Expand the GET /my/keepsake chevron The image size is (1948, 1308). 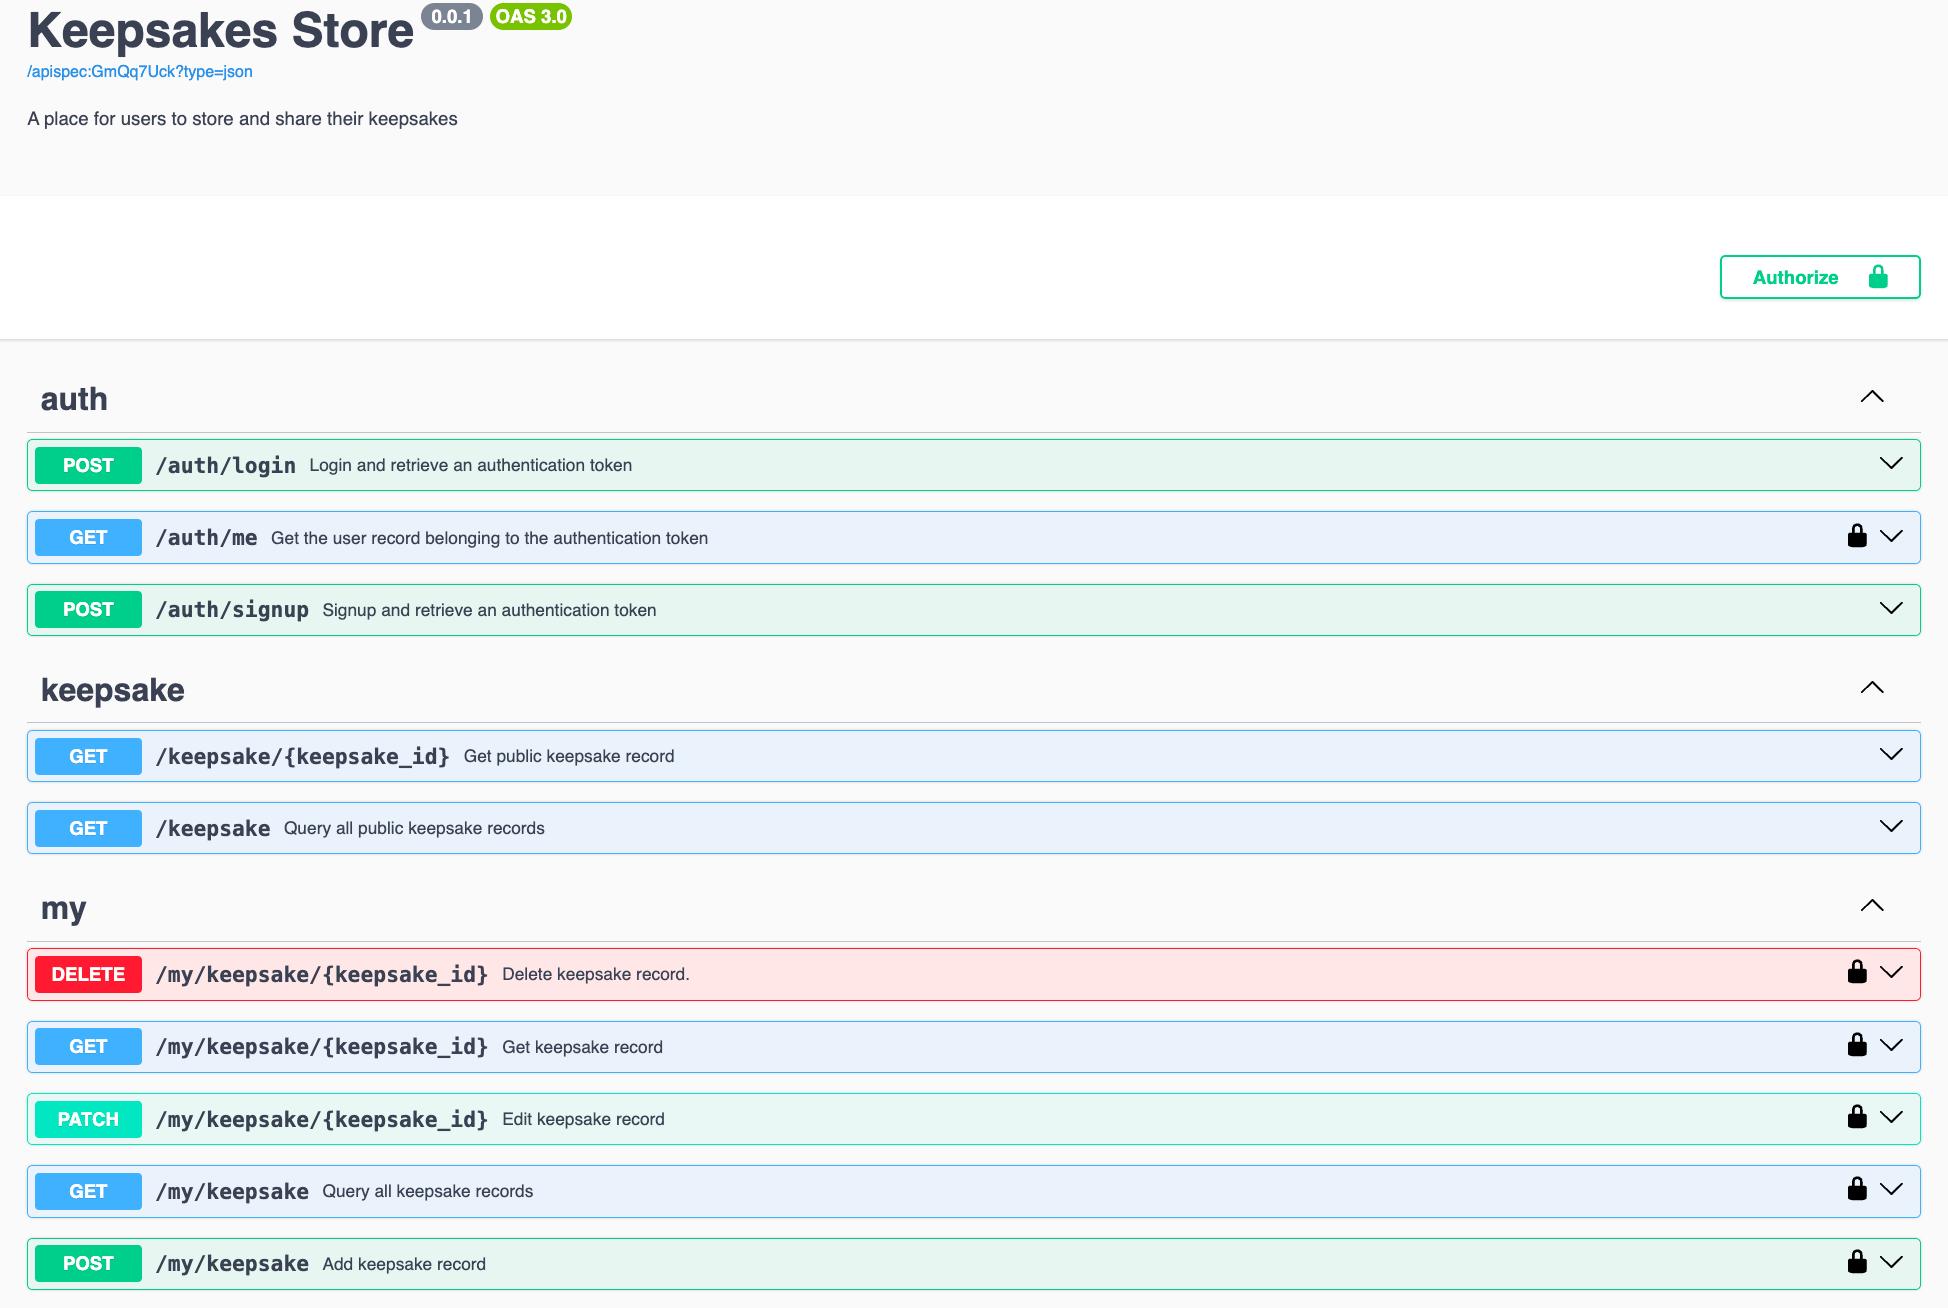pos(1891,1190)
